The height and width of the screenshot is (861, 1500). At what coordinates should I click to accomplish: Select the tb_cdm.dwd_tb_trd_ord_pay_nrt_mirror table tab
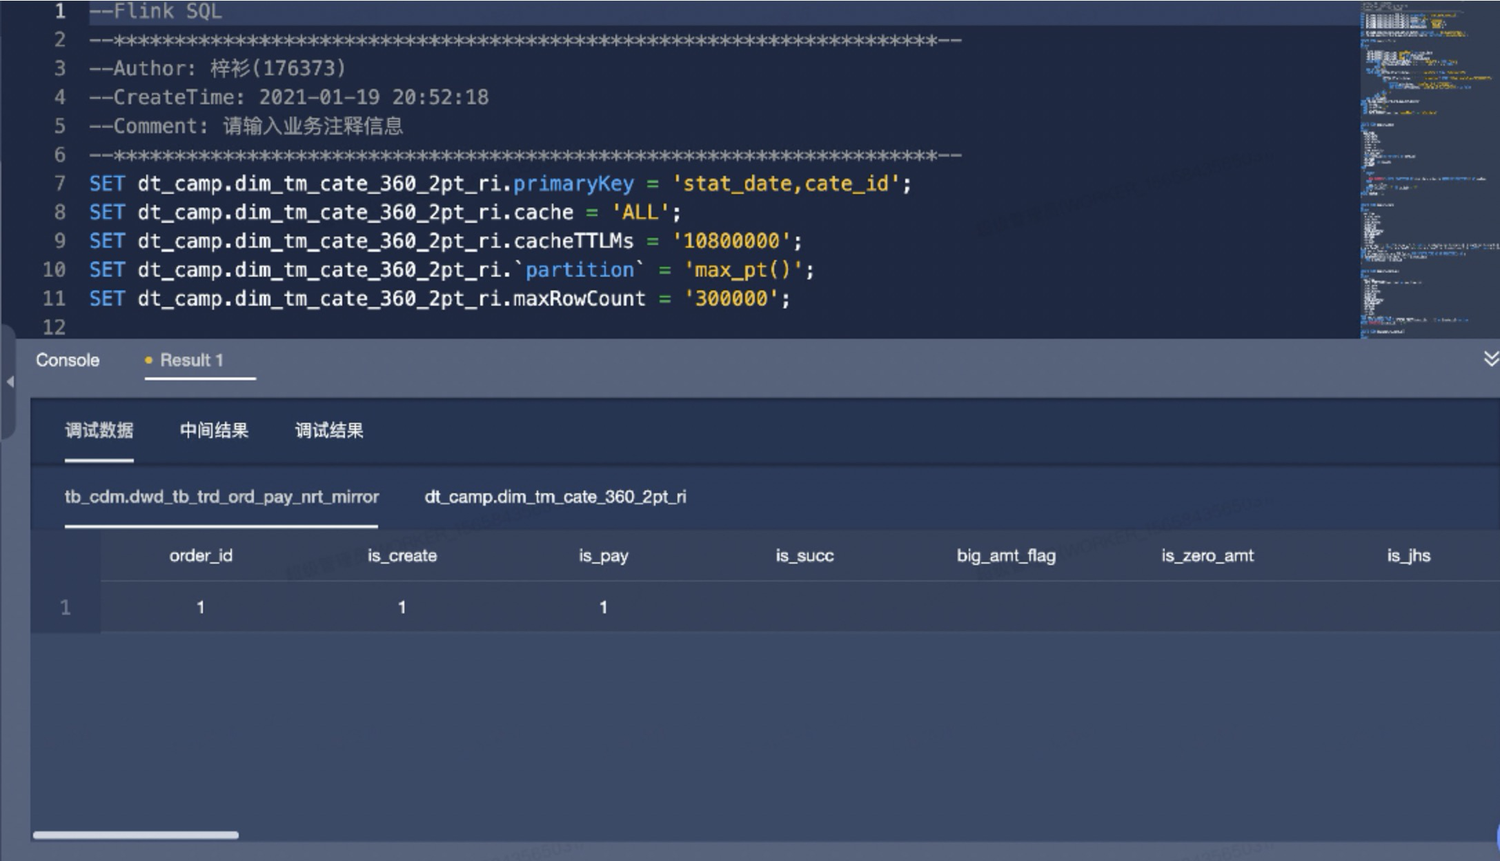[221, 497]
